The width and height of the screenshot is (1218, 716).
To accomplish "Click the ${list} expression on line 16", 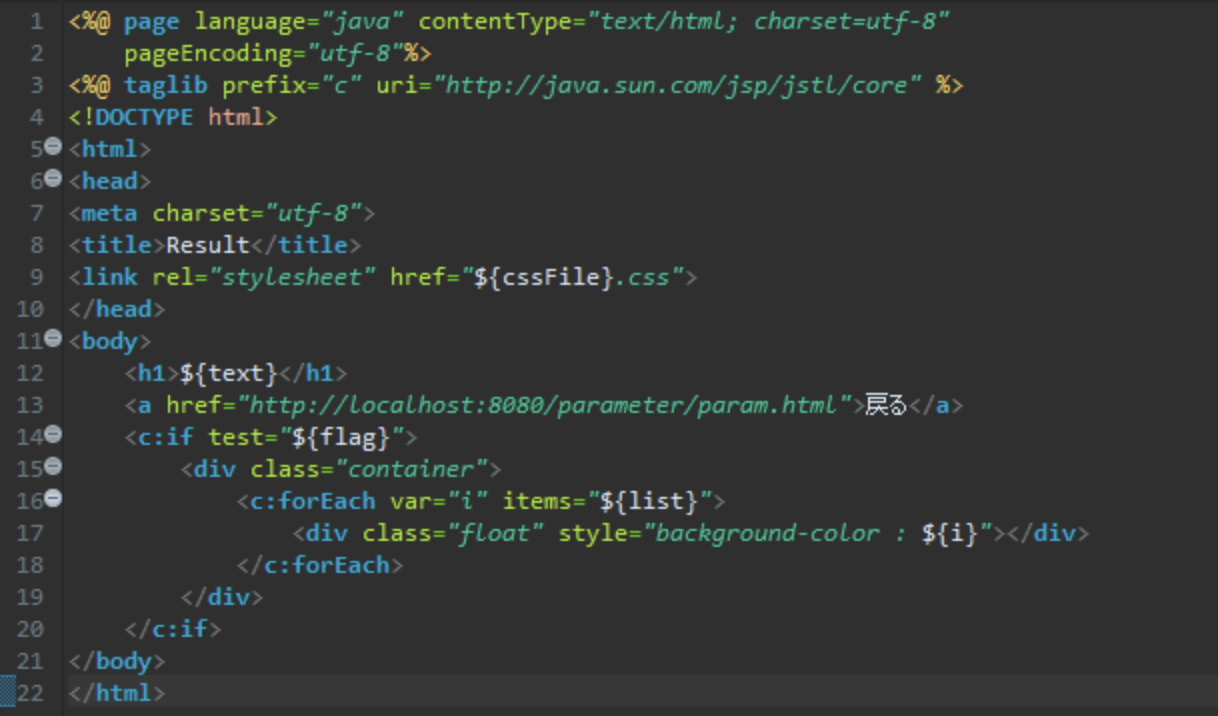I will (649, 501).
